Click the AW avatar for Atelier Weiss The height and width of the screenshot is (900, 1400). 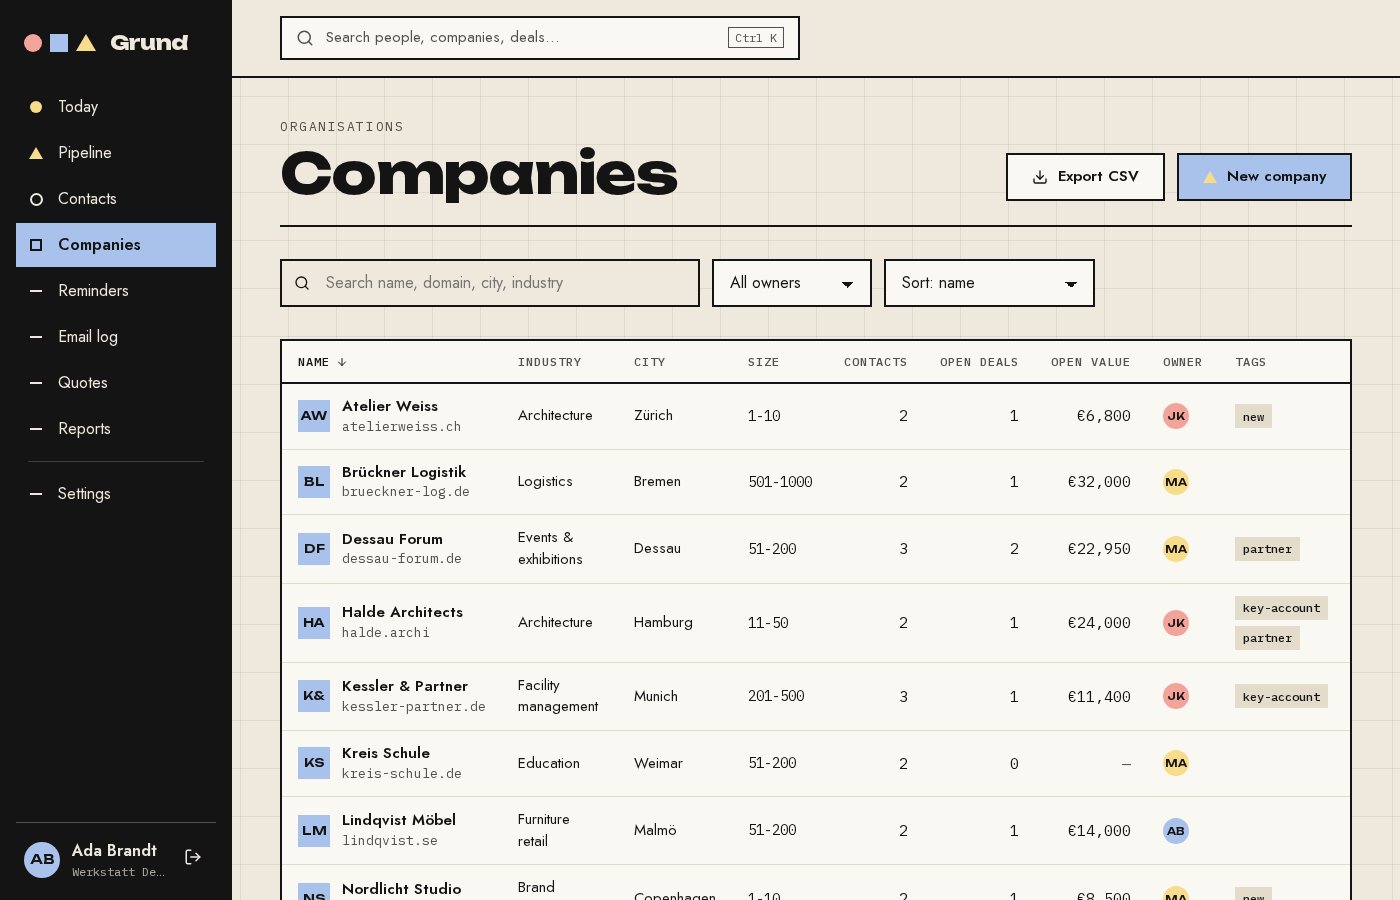point(314,416)
